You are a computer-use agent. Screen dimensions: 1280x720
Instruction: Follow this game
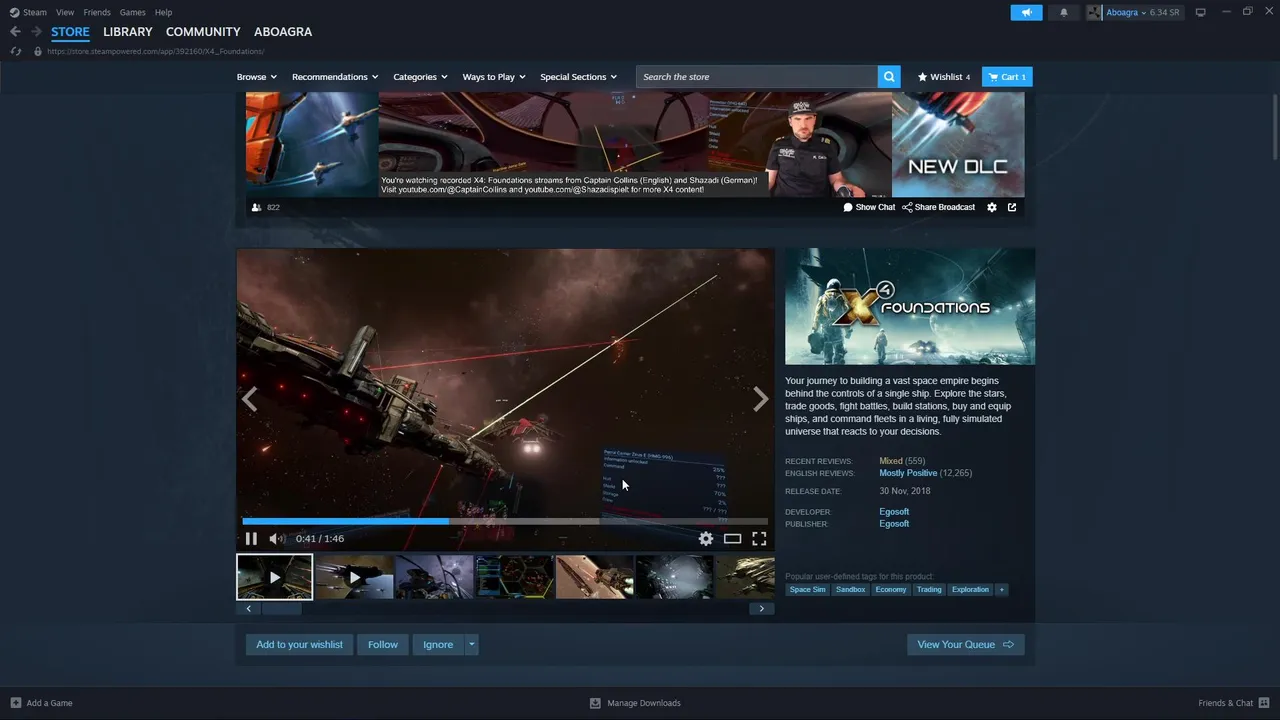tap(383, 644)
